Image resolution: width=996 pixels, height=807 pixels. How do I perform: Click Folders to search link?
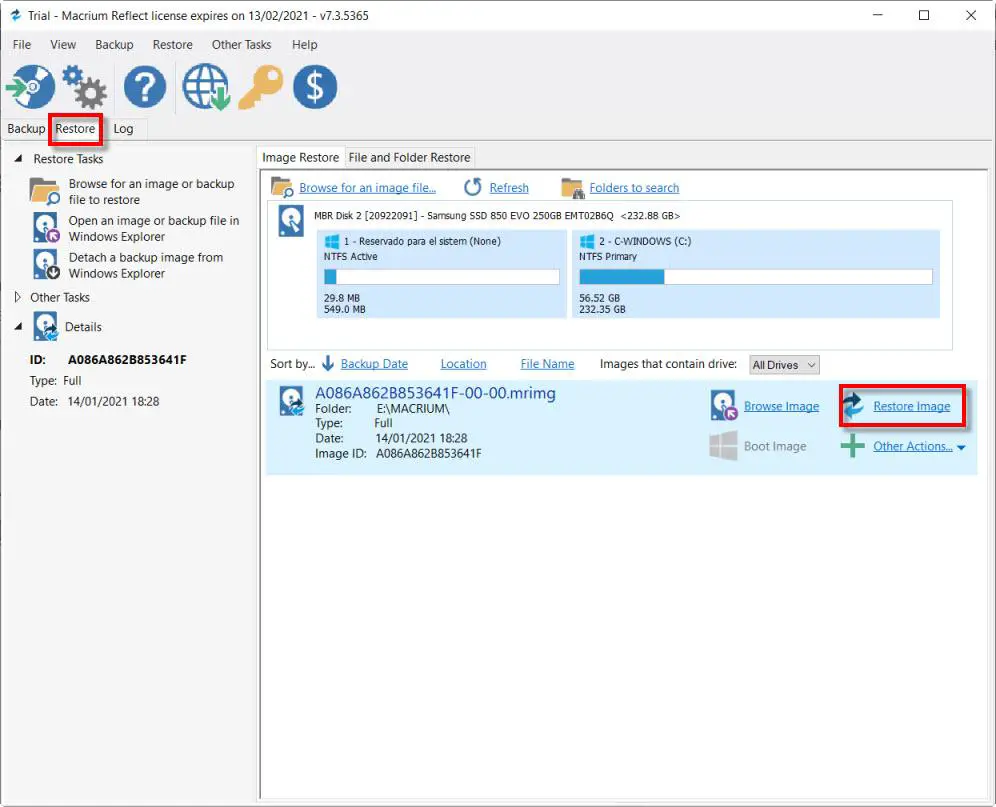pos(634,187)
